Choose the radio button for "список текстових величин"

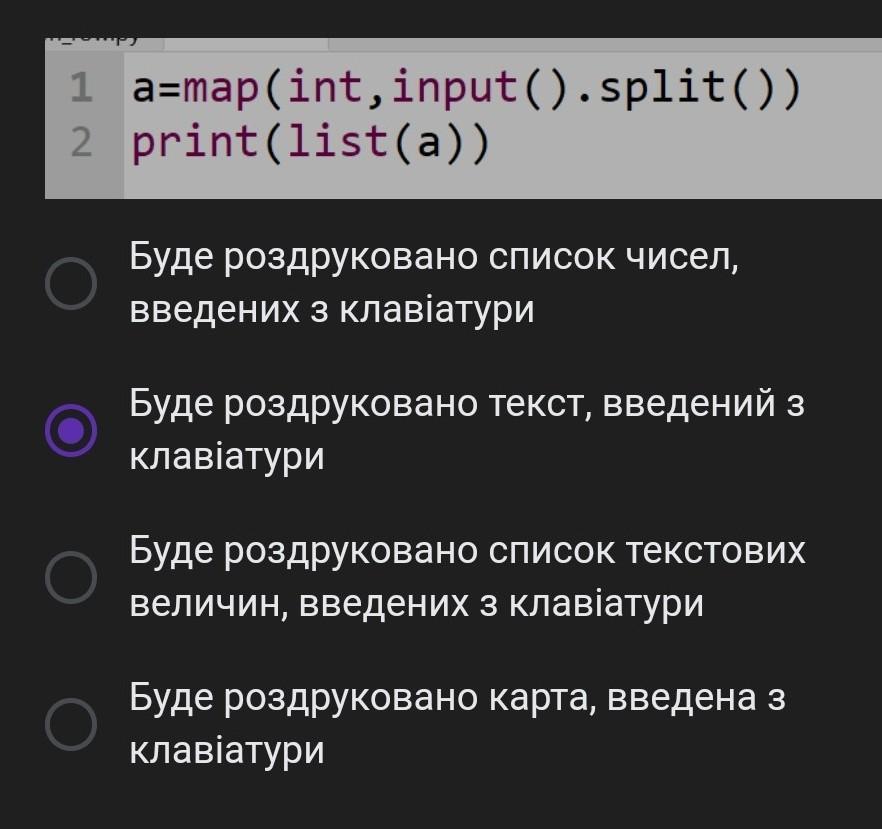pos(71,577)
